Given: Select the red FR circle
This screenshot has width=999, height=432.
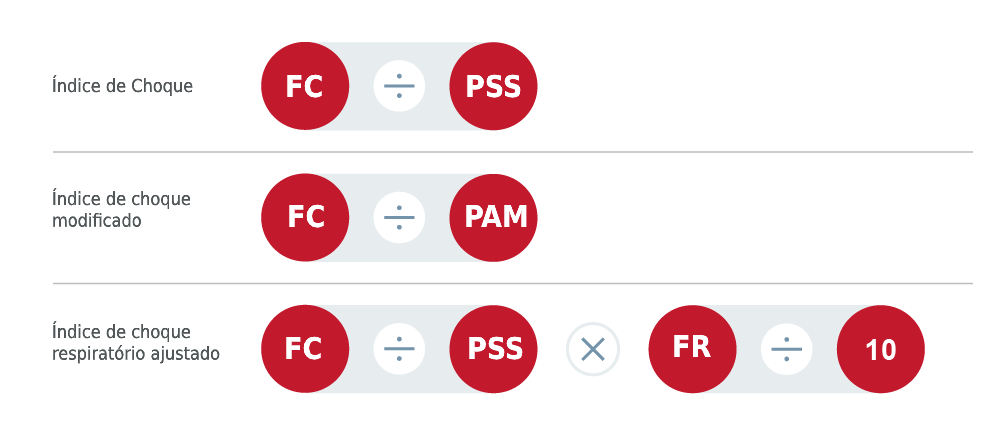Looking at the screenshot, I should pyautogui.click(x=692, y=349).
